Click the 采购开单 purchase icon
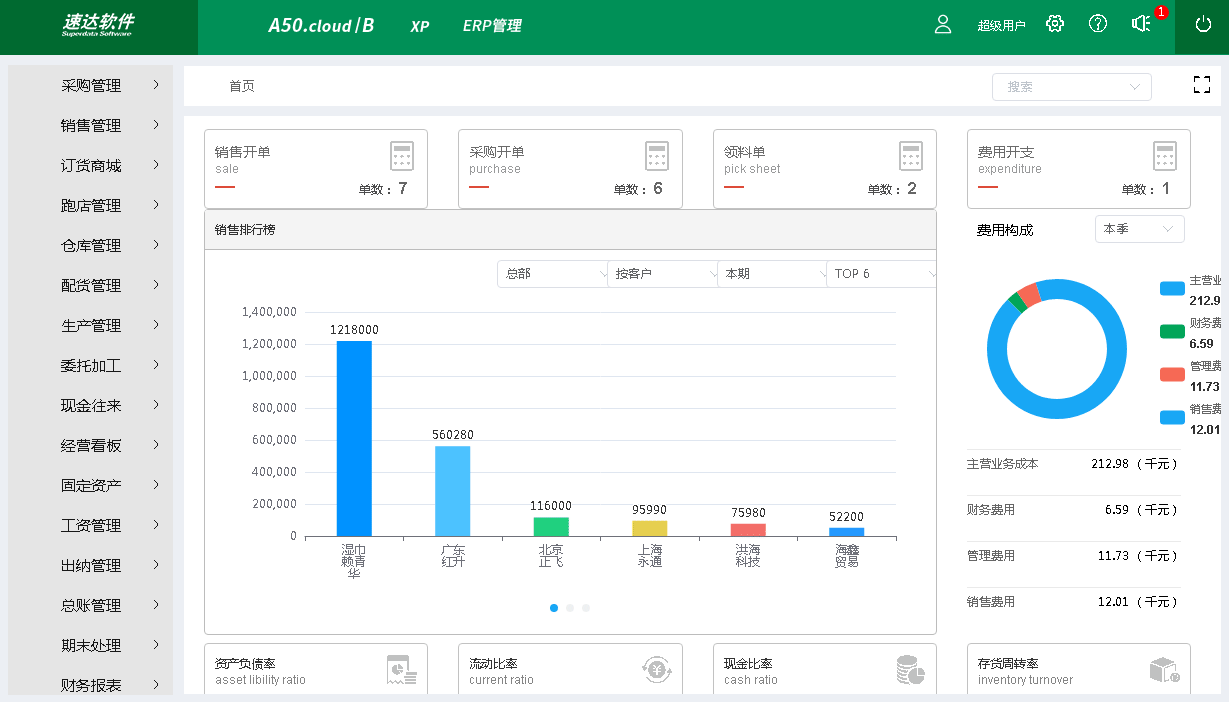The width and height of the screenshot is (1229, 702). (x=656, y=155)
